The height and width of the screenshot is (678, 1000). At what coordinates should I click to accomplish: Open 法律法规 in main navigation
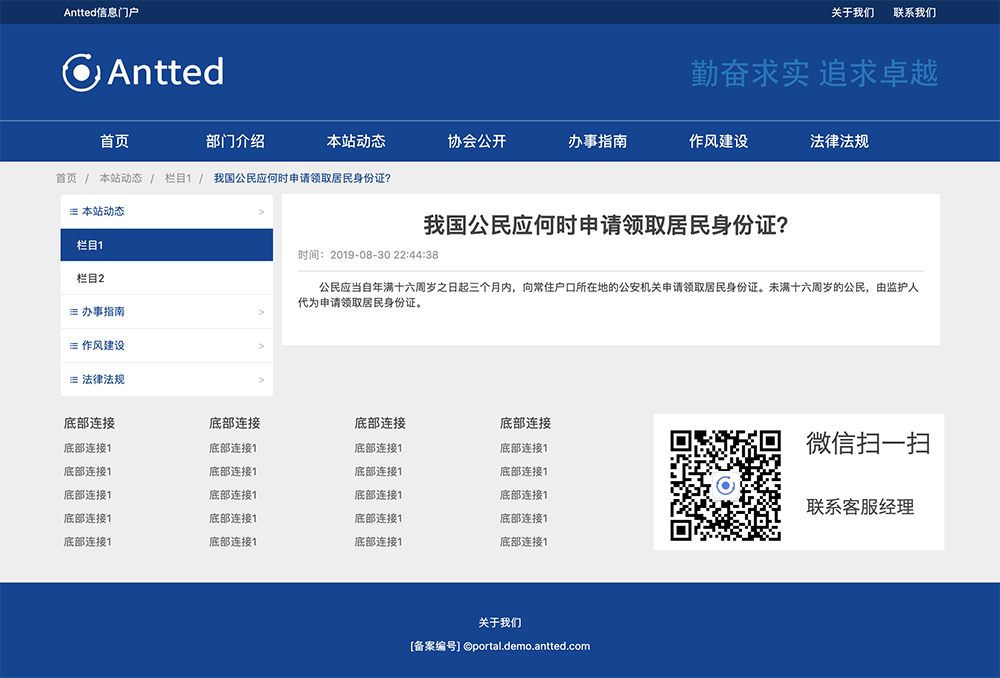pyautogui.click(x=839, y=141)
